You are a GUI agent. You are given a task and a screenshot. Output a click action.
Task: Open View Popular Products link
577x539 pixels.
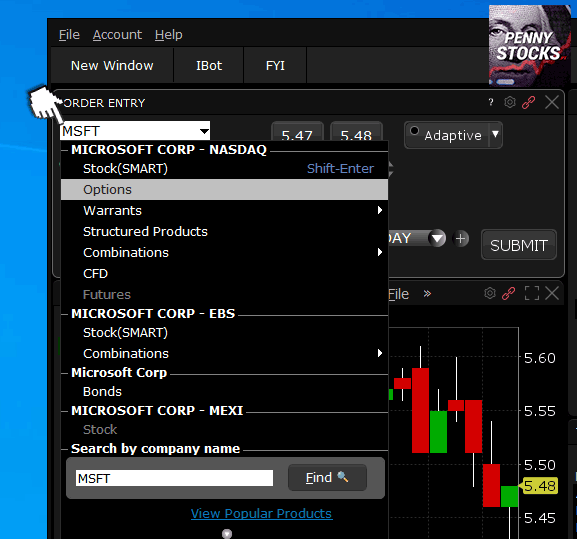(x=262, y=513)
